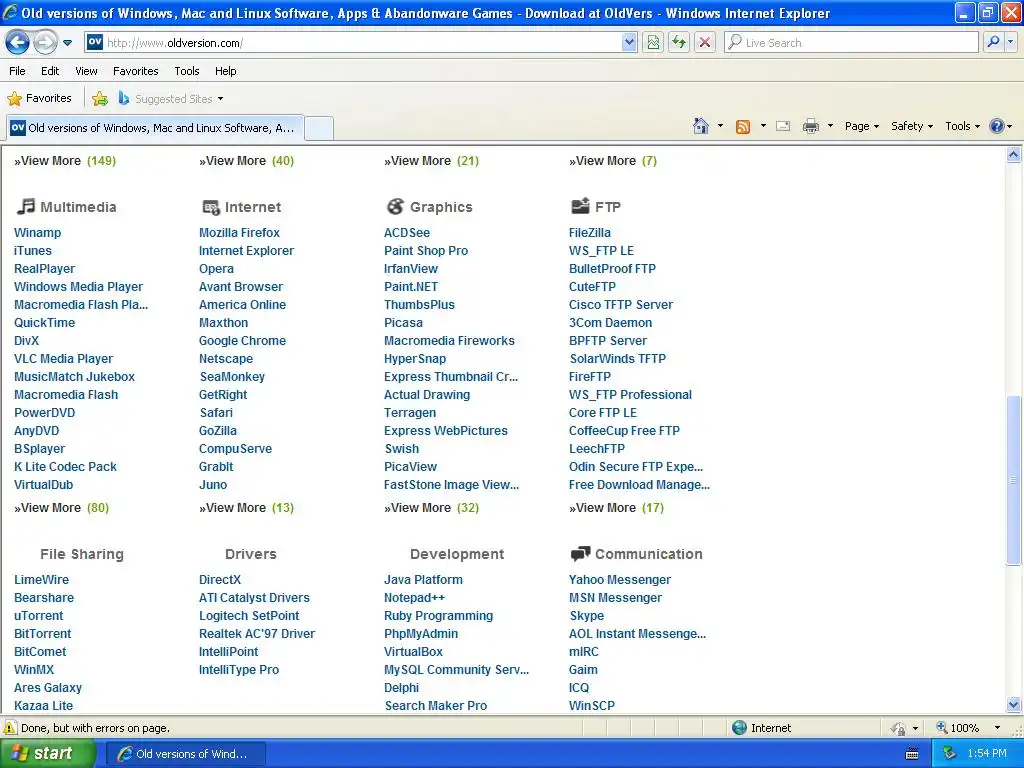Click the Old versions of Wind taskbar button

(185, 754)
